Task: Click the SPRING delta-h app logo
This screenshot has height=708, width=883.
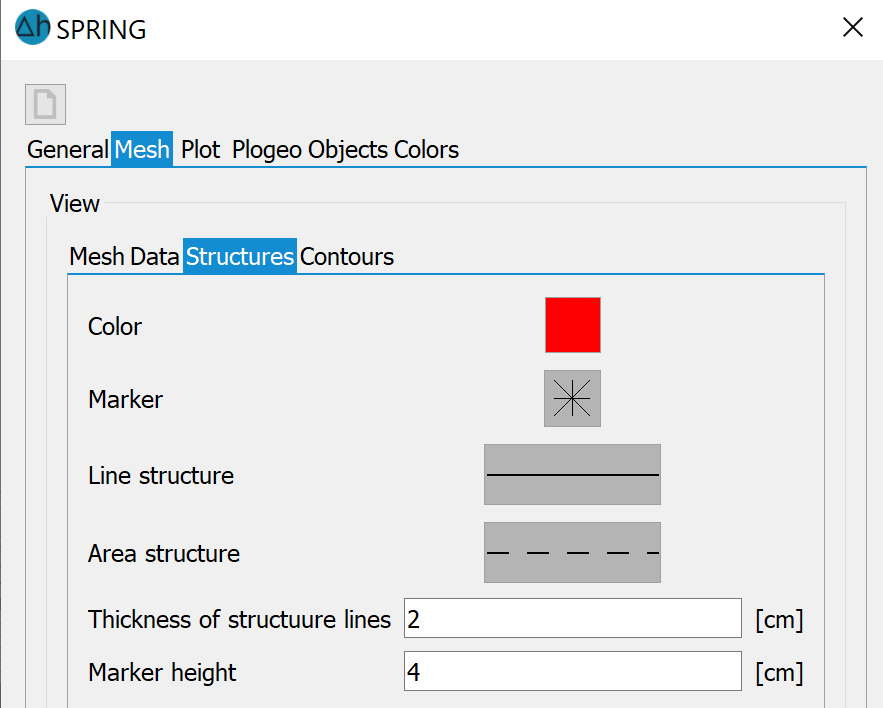Action: (x=32, y=28)
